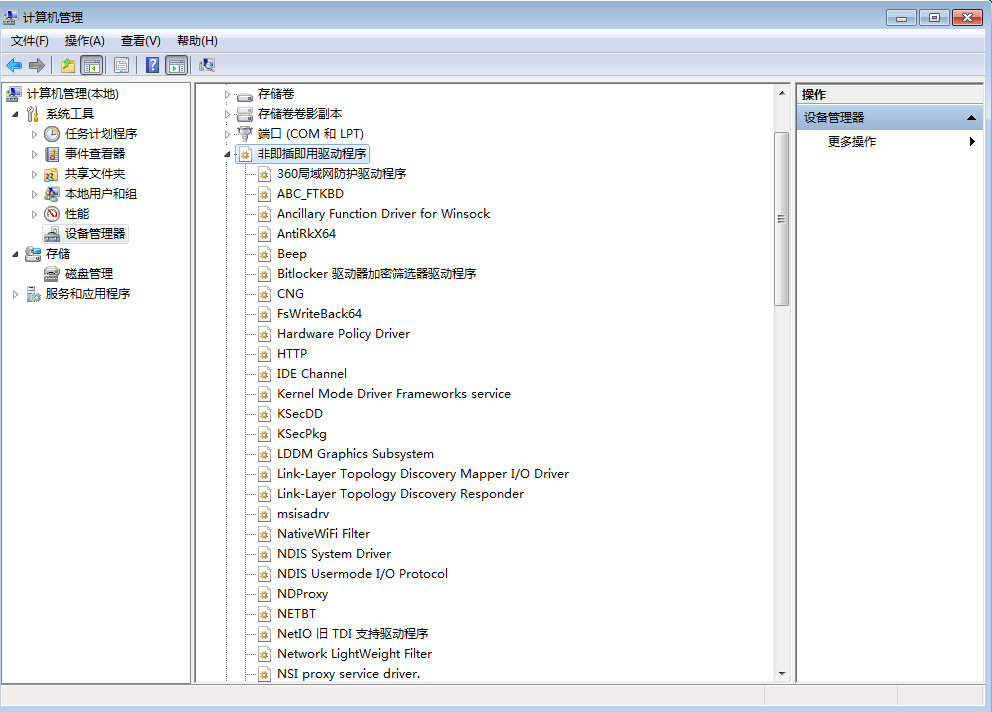Select the AntiRkX64 driver entry
The height and width of the screenshot is (712, 992).
coord(306,234)
